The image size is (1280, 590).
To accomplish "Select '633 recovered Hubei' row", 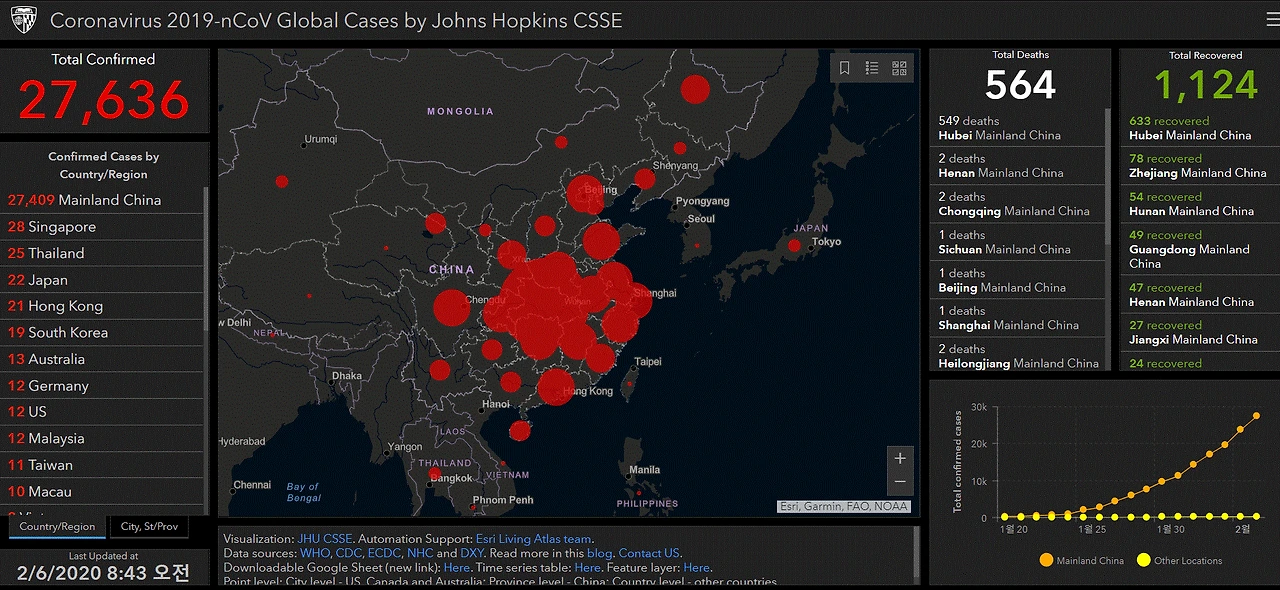I will pos(1198,128).
